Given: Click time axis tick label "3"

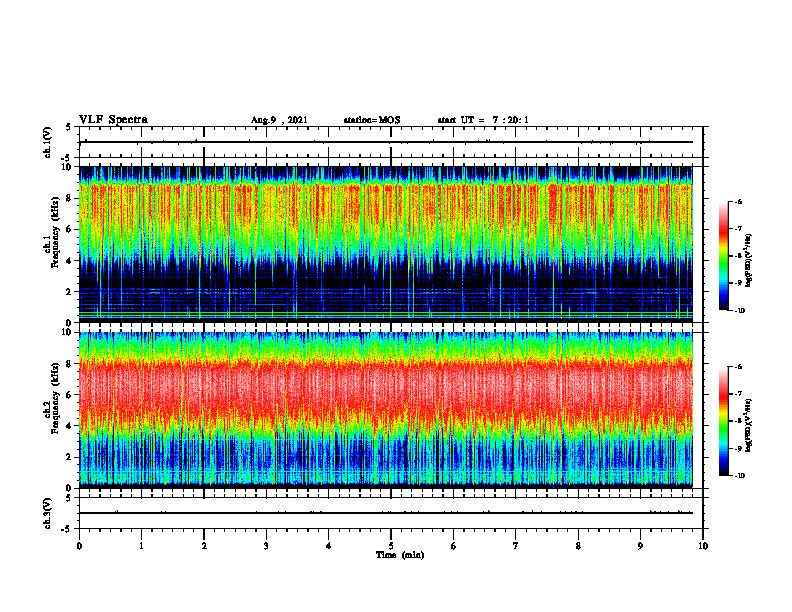Looking at the screenshot, I should click(x=266, y=546).
